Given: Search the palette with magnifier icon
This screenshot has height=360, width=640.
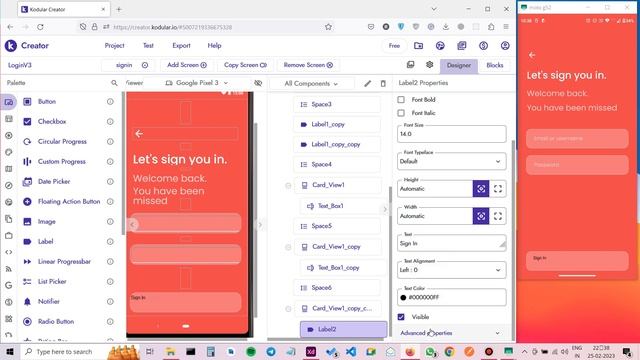Looking at the screenshot, I should (x=114, y=83).
